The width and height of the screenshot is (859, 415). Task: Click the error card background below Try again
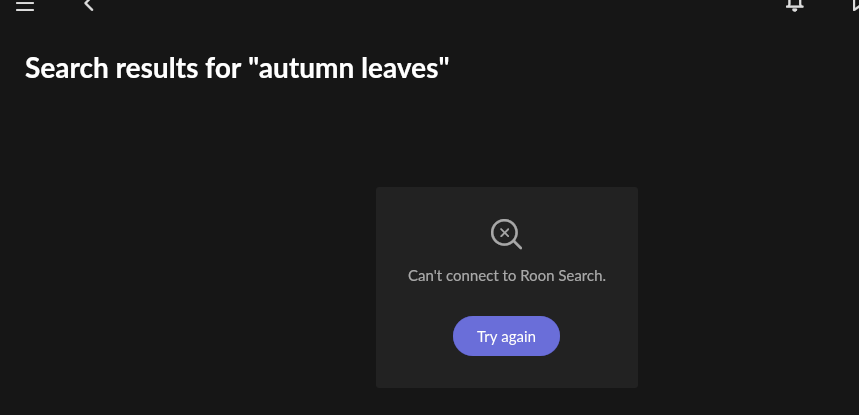pyautogui.click(x=506, y=372)
